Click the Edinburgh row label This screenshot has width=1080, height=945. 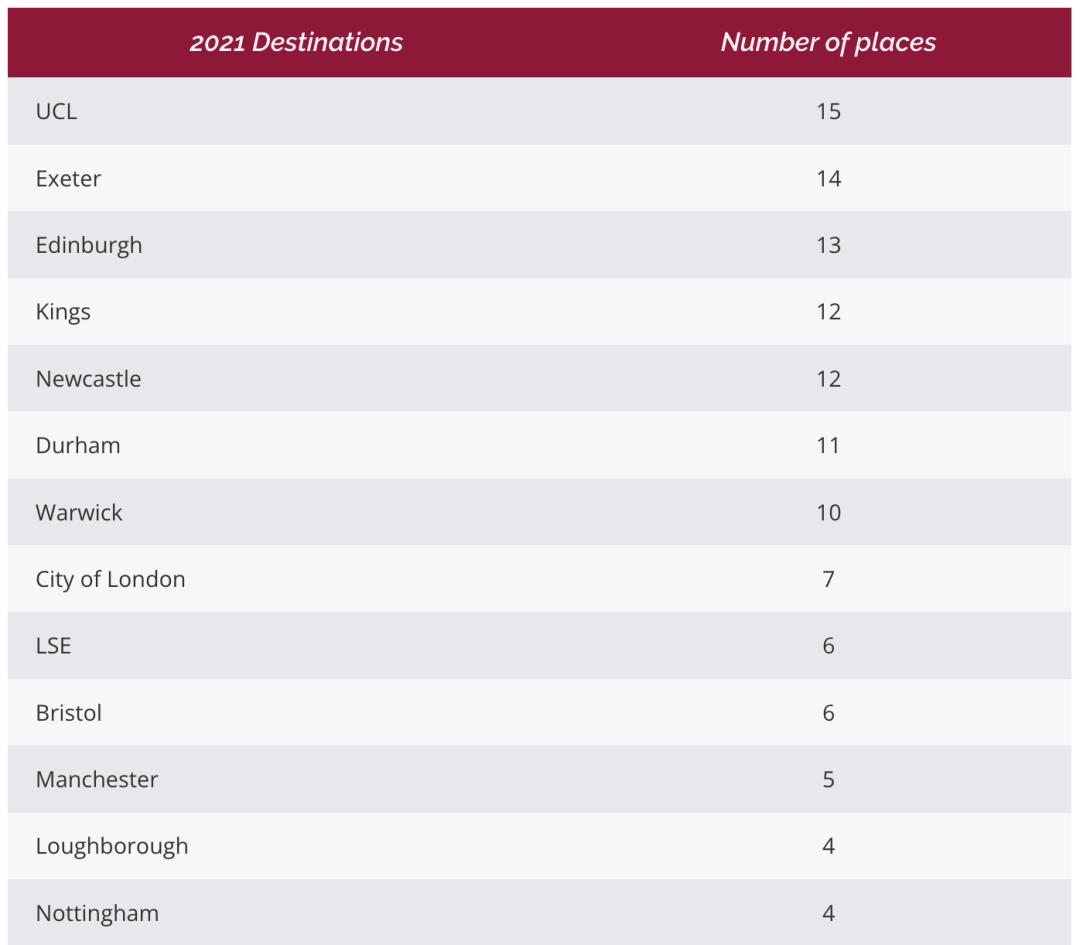coord(89,245)
